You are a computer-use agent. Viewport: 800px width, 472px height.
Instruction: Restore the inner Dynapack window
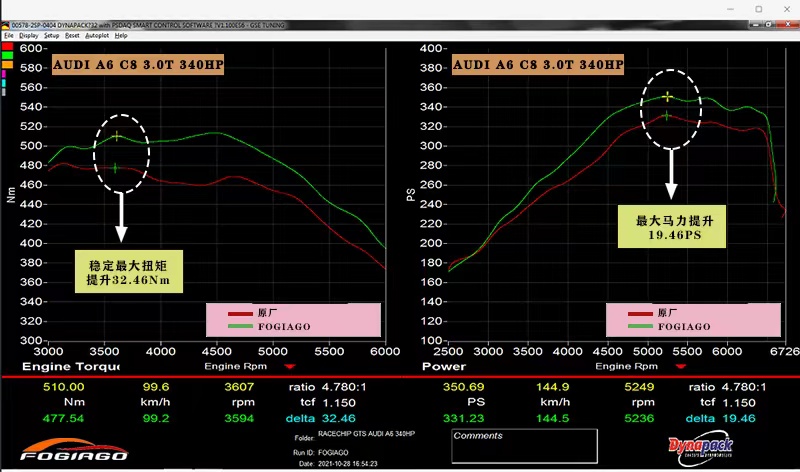(x=768, y=24)
